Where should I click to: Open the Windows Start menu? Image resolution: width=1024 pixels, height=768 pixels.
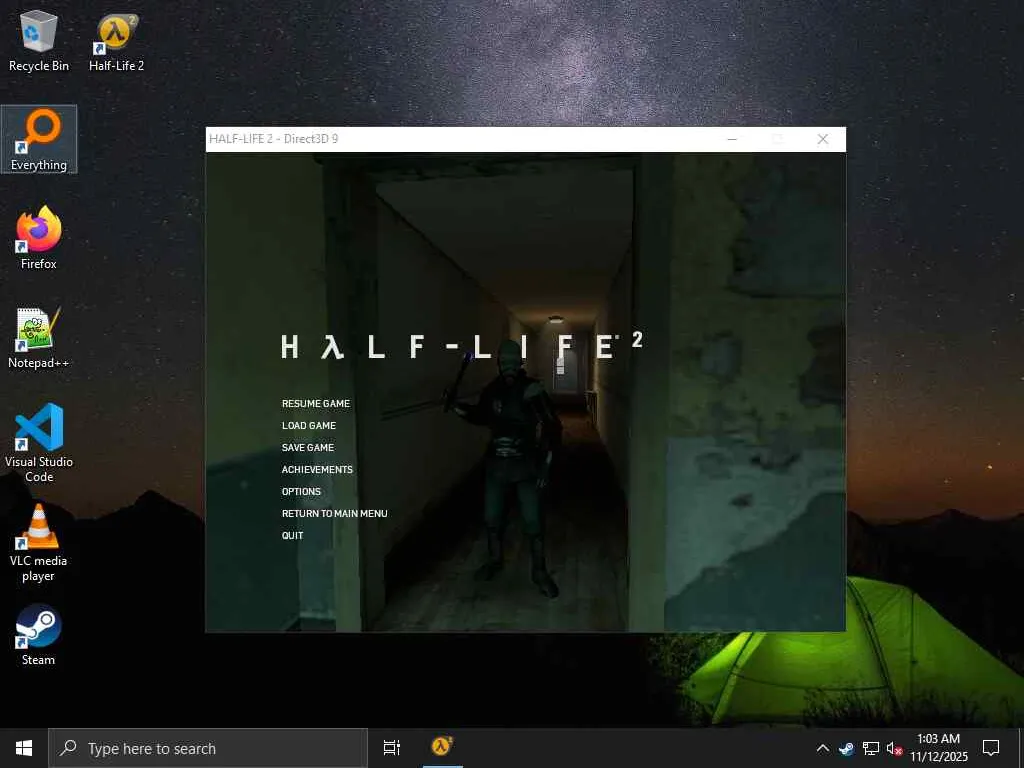click(24, 748)
